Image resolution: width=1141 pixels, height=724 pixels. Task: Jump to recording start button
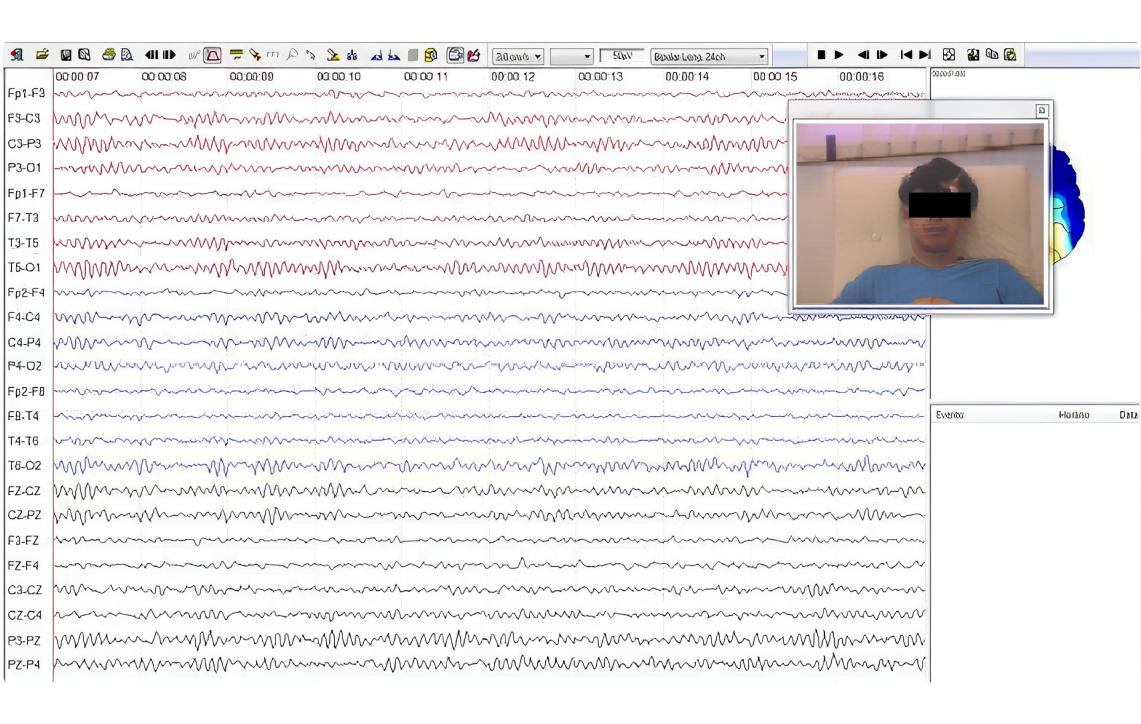click(906, 55)
